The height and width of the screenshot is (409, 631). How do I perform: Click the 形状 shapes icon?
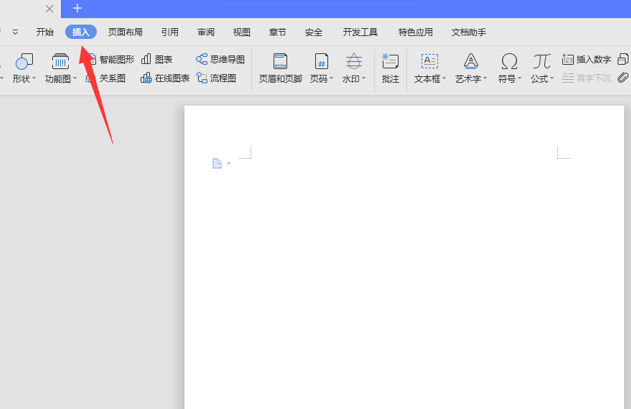pyautogui.click(x=24, y=62)
